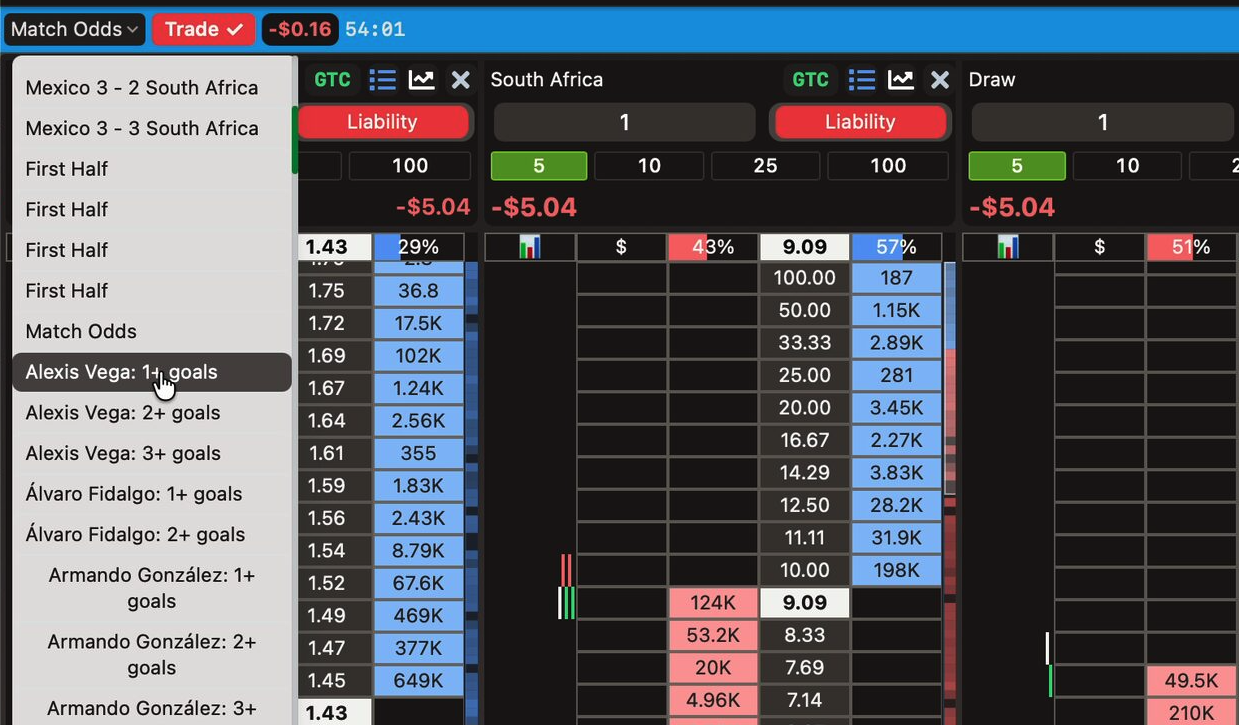Click the 54:01 match timer

(x=375, y=29)
